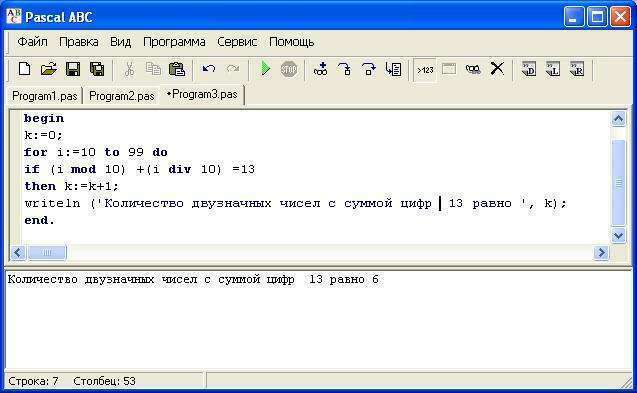
Task: Open the Сервис menu
Action: coord(237,42)
